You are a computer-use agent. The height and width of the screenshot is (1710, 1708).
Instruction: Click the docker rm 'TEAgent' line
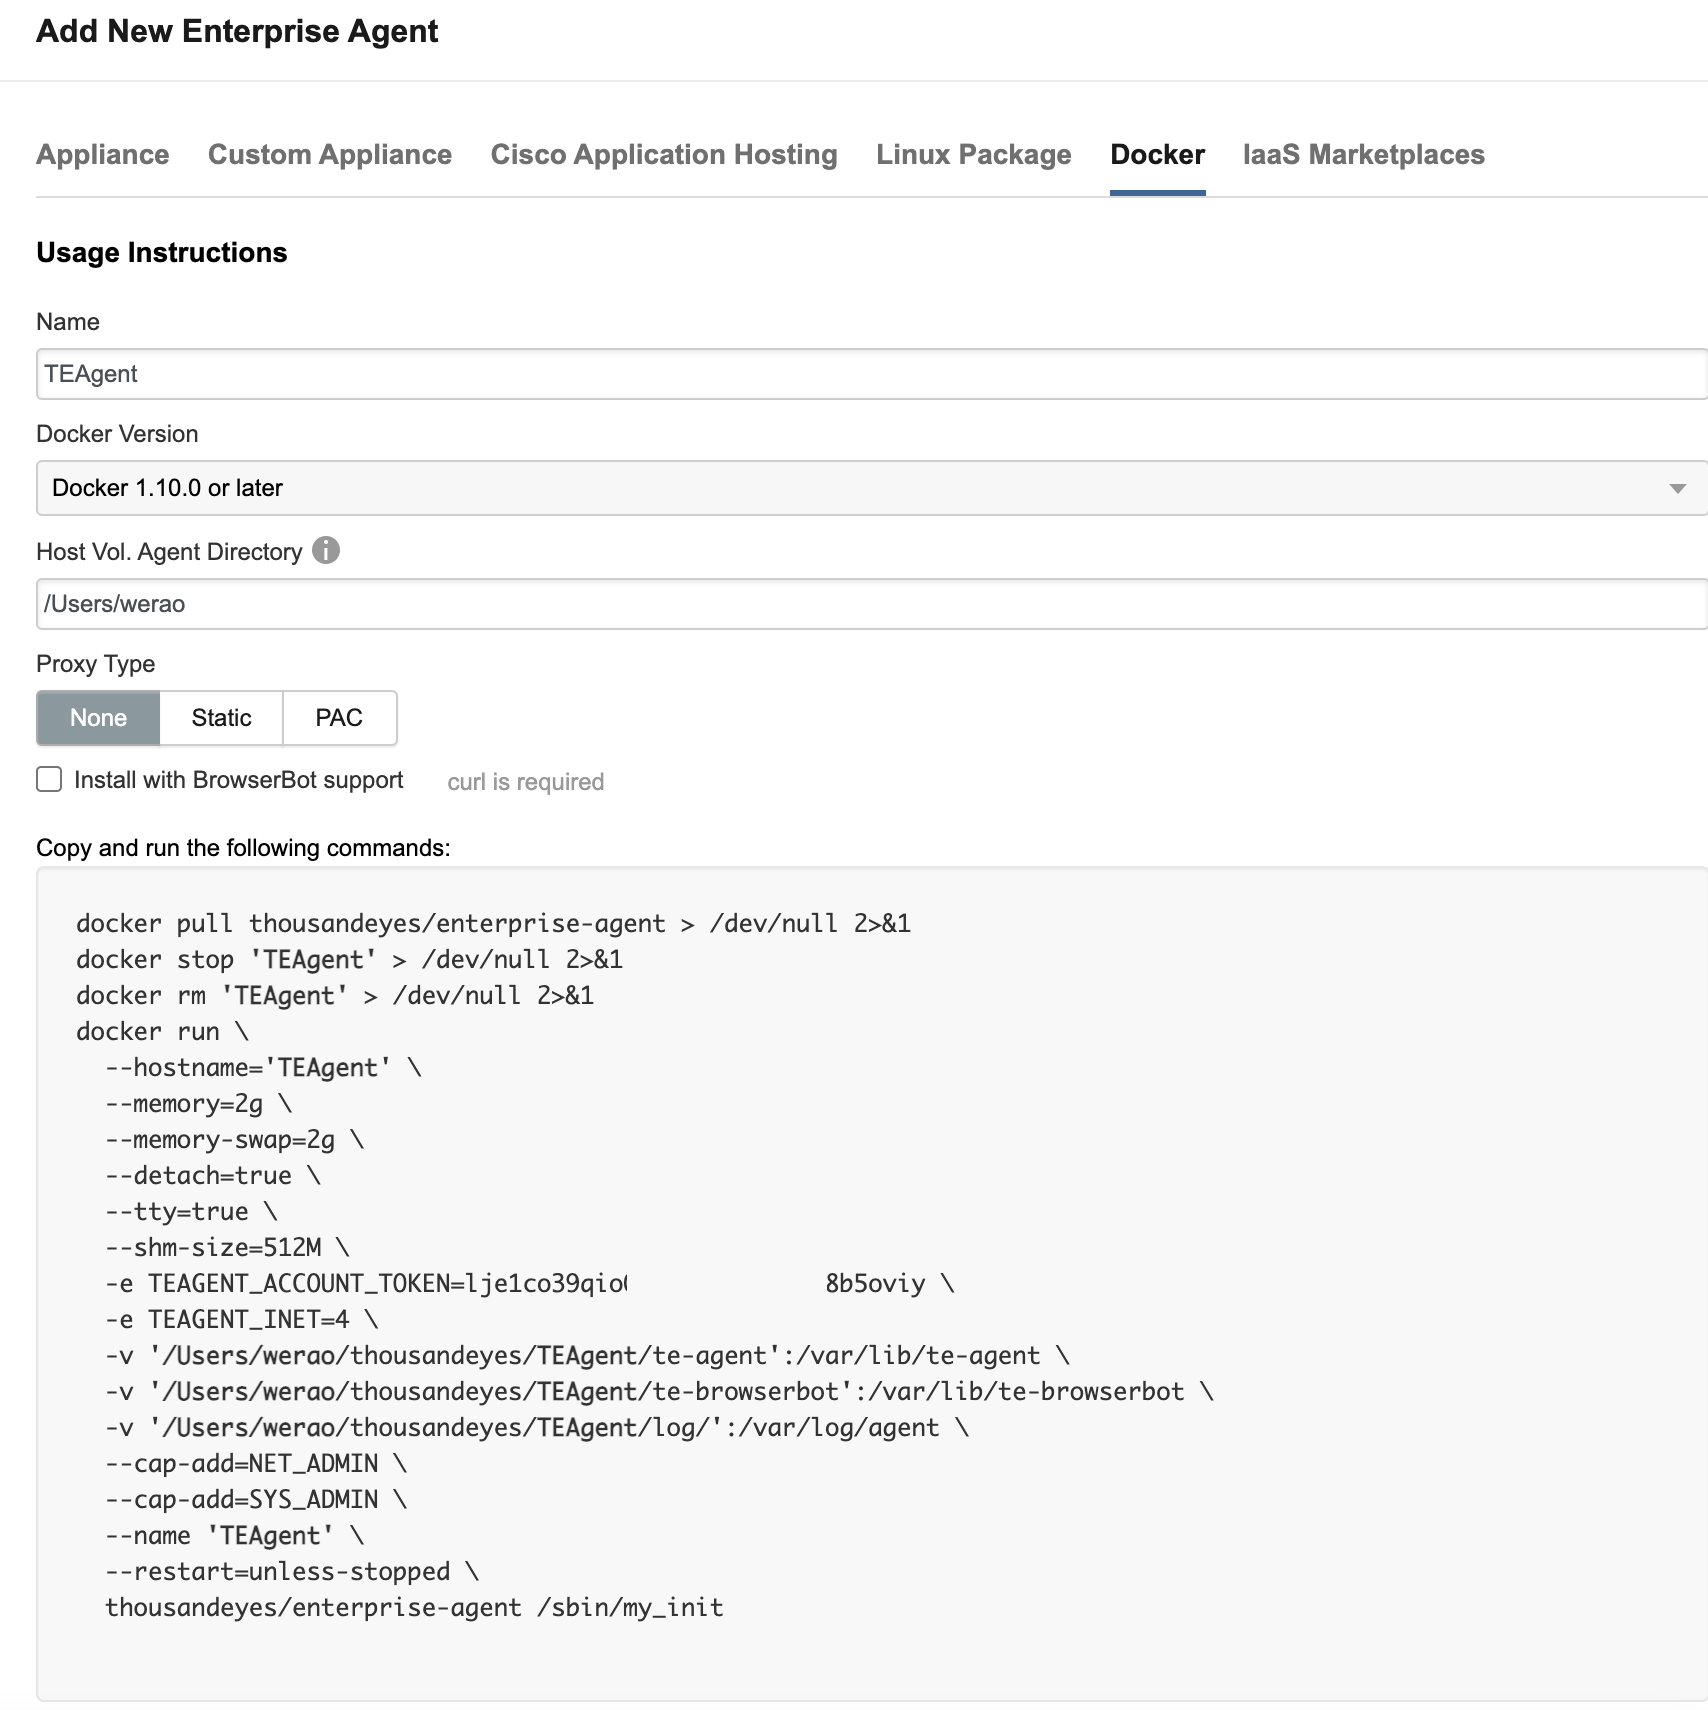pos(335,995)
